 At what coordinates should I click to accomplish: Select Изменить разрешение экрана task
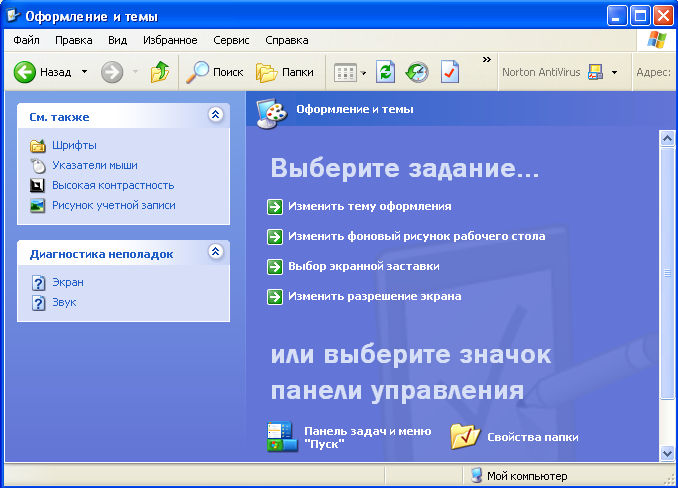(374, 296)
